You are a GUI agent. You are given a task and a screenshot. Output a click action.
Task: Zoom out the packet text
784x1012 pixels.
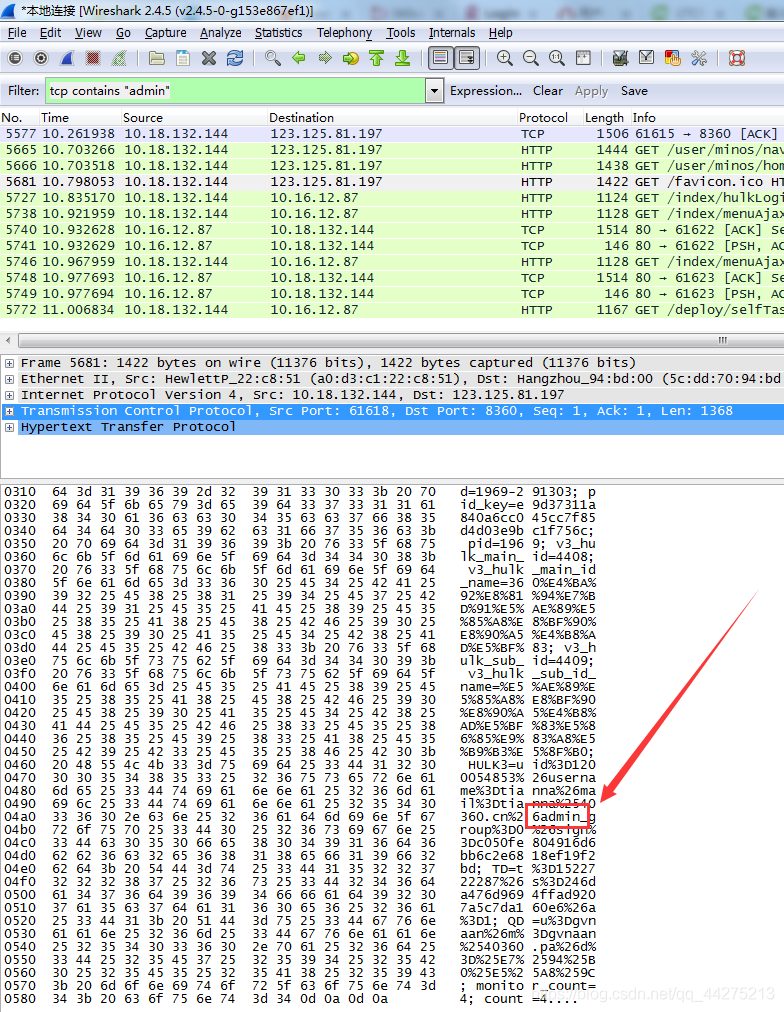pyautogui.click(x=530, y=58)
